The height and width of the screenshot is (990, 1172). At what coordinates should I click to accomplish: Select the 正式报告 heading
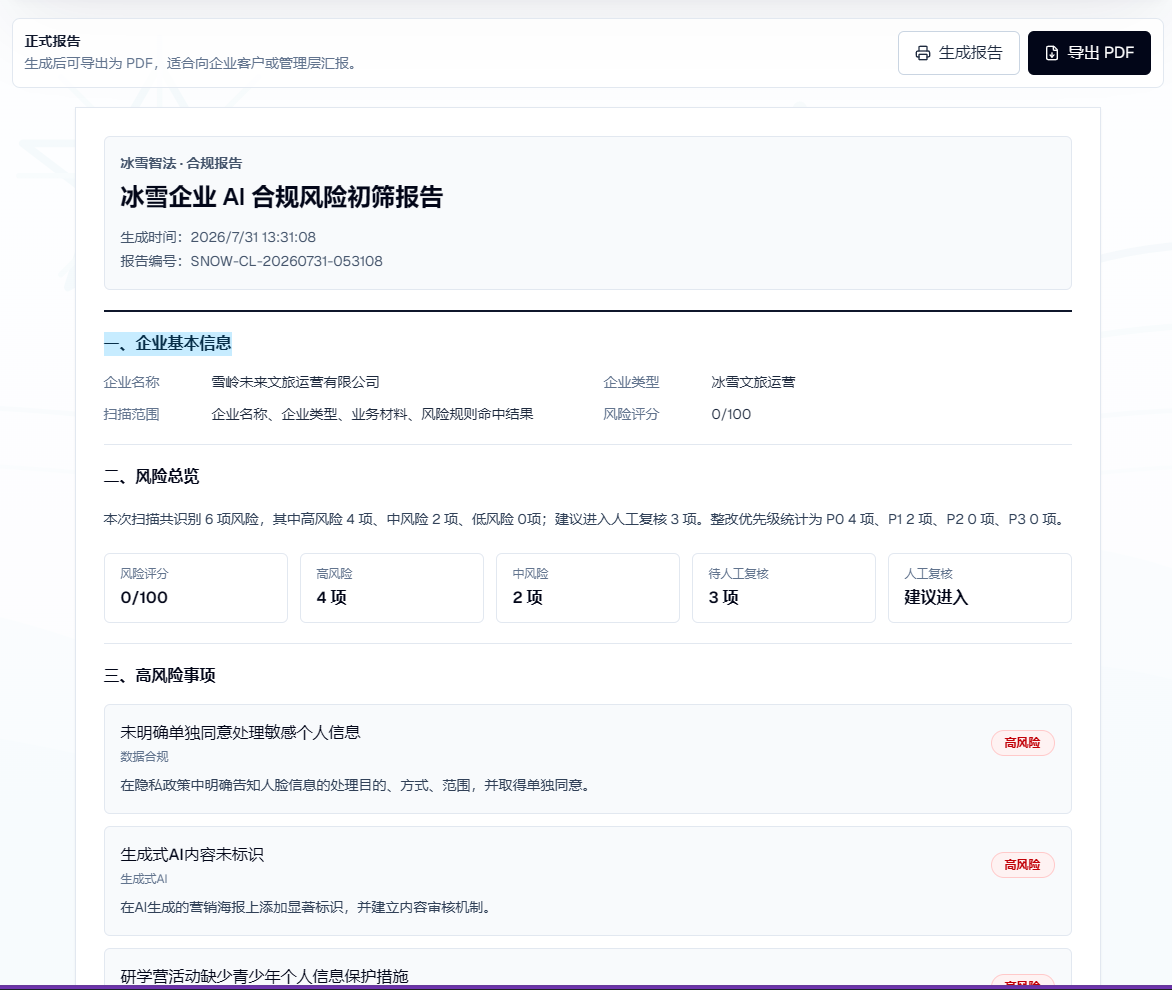pos(52,41)
